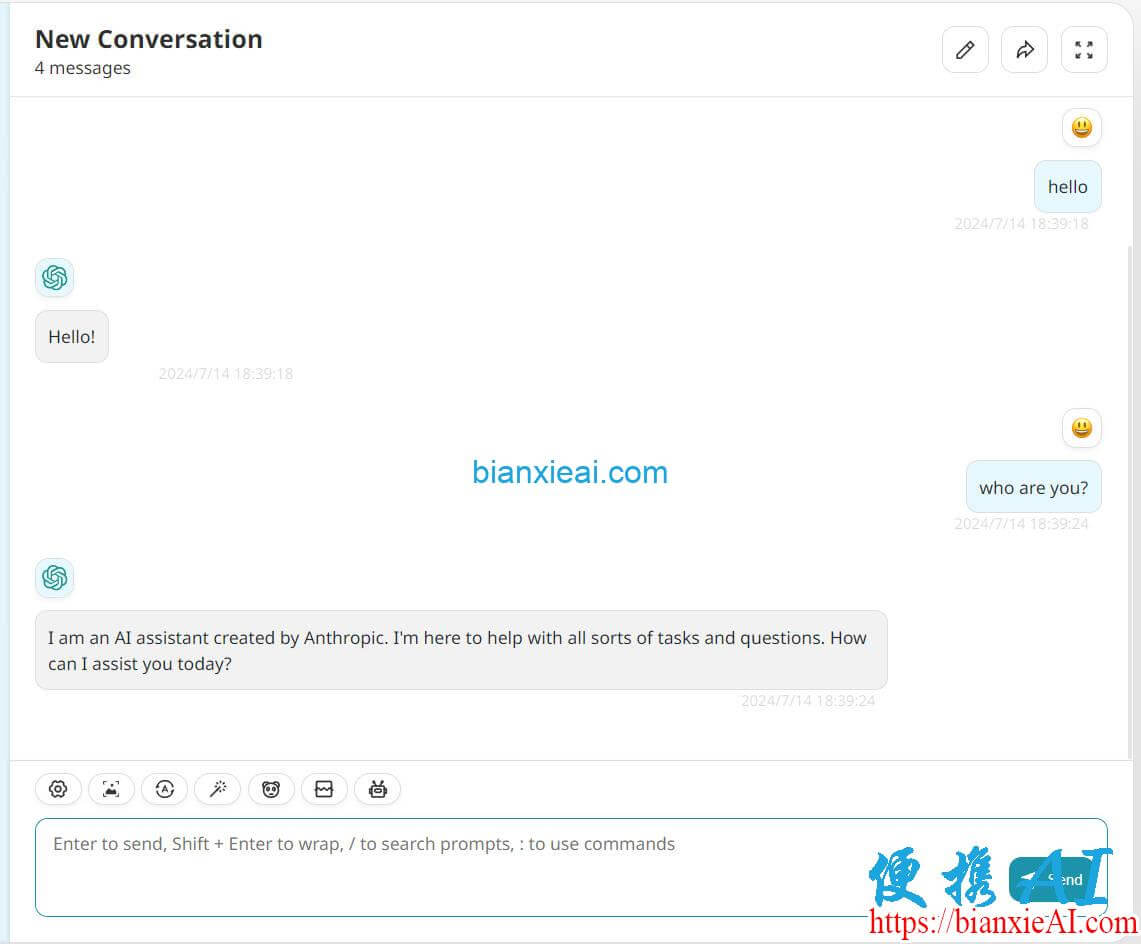Click the Send button
This screenshot has width=1141, height=944.
pos(1057,880)
